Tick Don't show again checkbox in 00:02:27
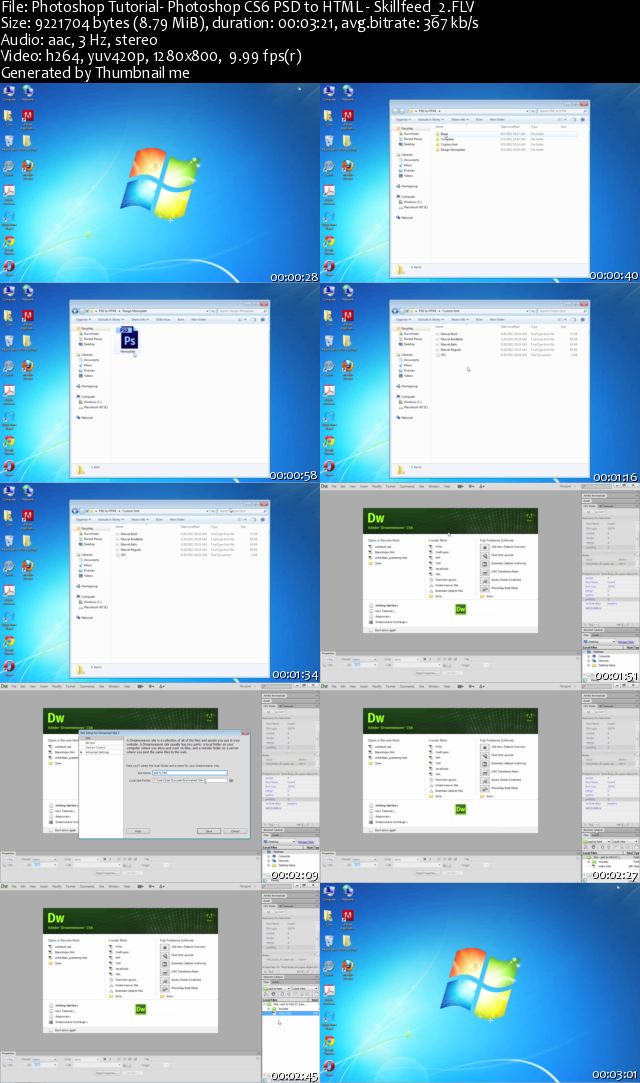This screenshot has height=1083, width=640. coord(371,831)
